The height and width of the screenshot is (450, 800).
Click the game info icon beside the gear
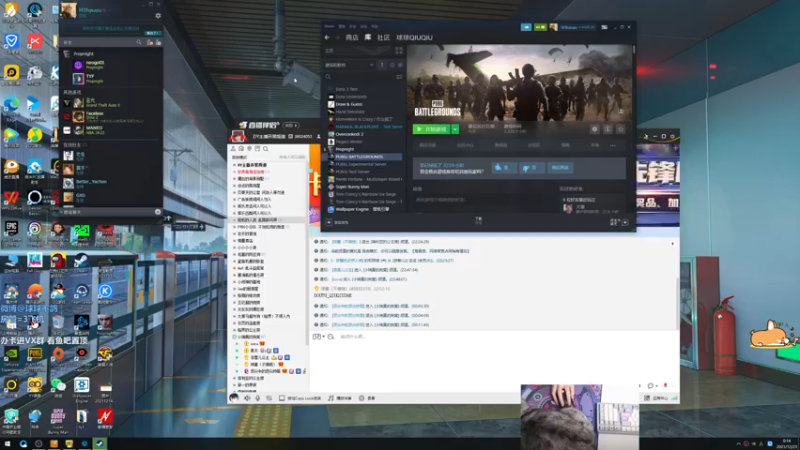(608, 130)
